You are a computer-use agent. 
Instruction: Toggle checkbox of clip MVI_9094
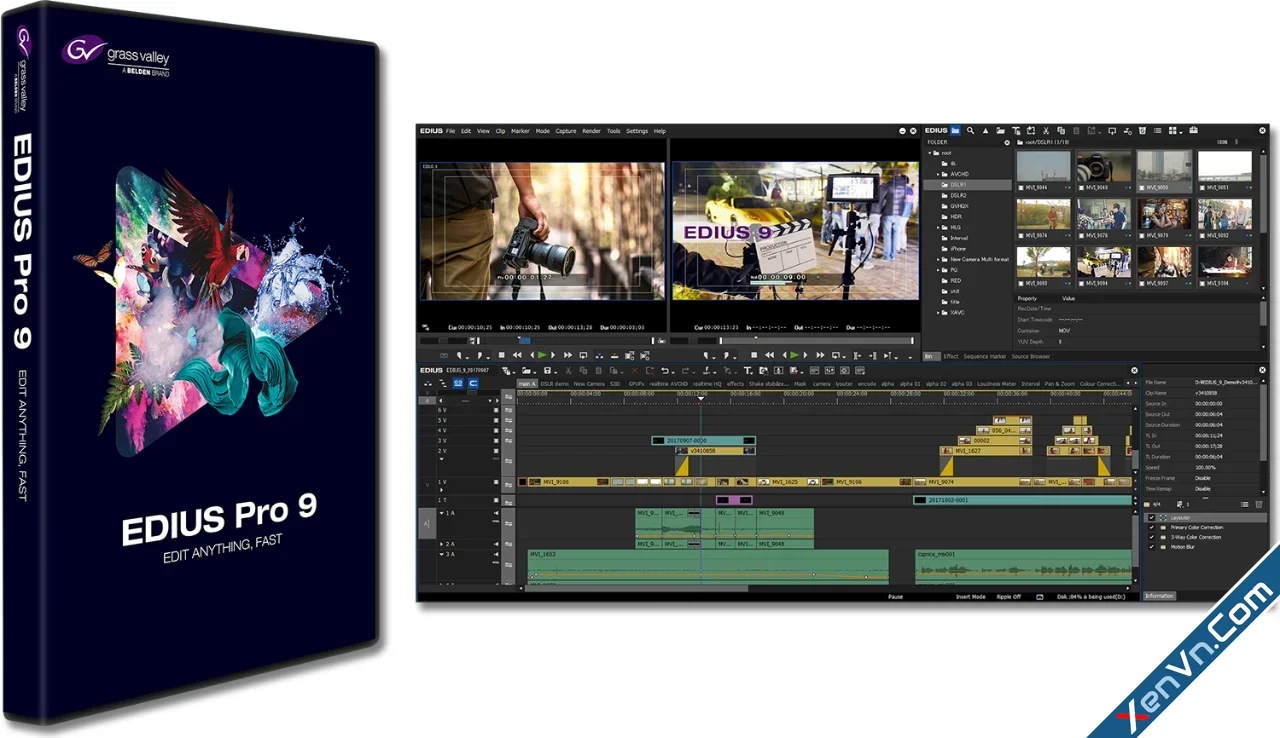point(1081,283)
